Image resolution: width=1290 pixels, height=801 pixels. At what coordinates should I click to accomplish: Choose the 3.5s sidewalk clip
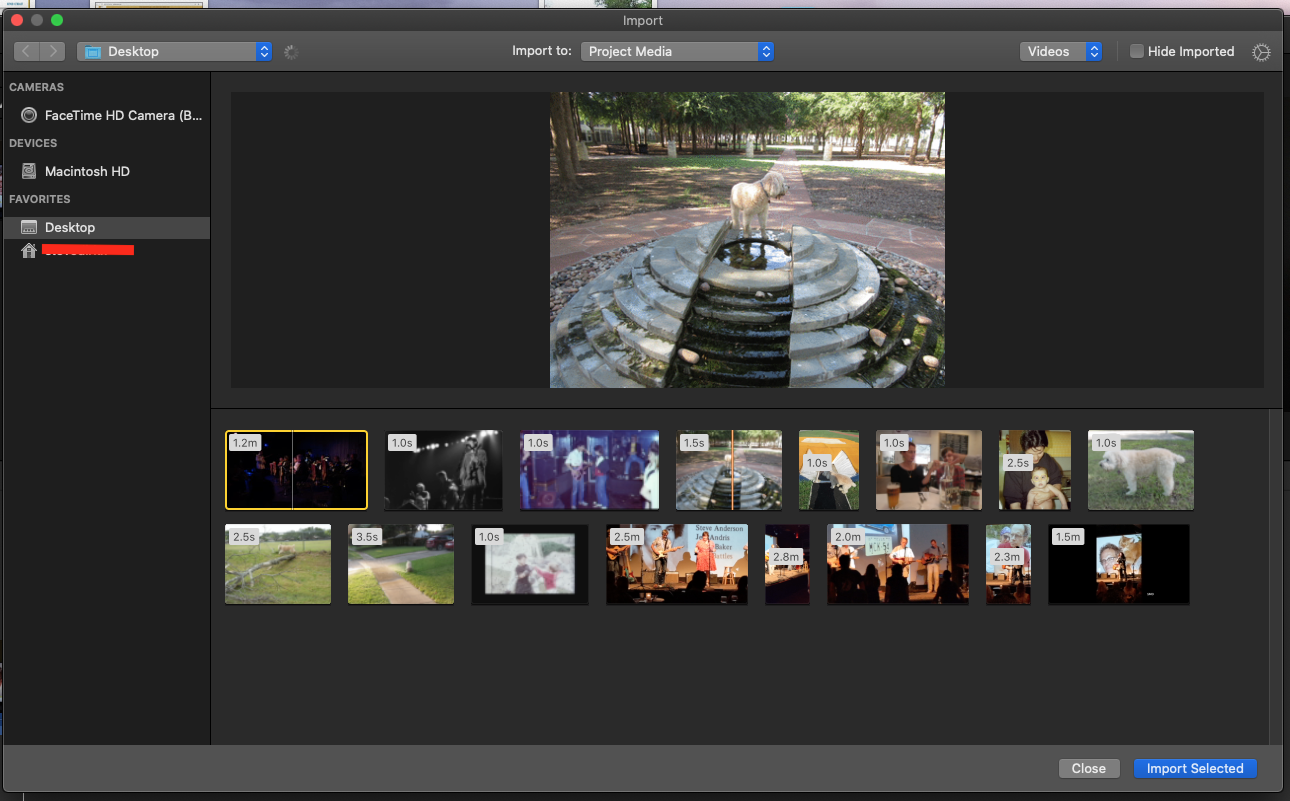[x=400, y=564]
